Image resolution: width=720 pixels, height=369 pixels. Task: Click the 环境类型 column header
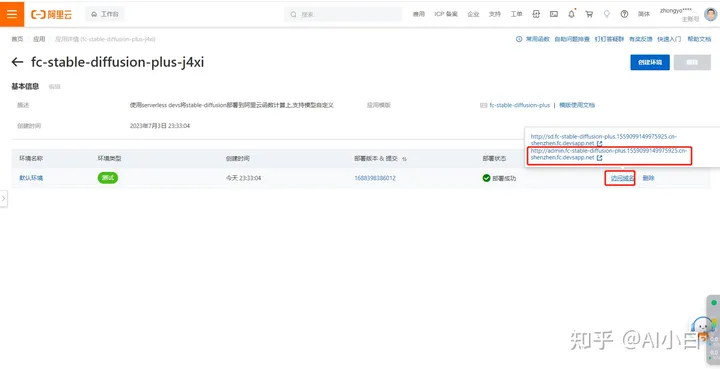[109, 158]
